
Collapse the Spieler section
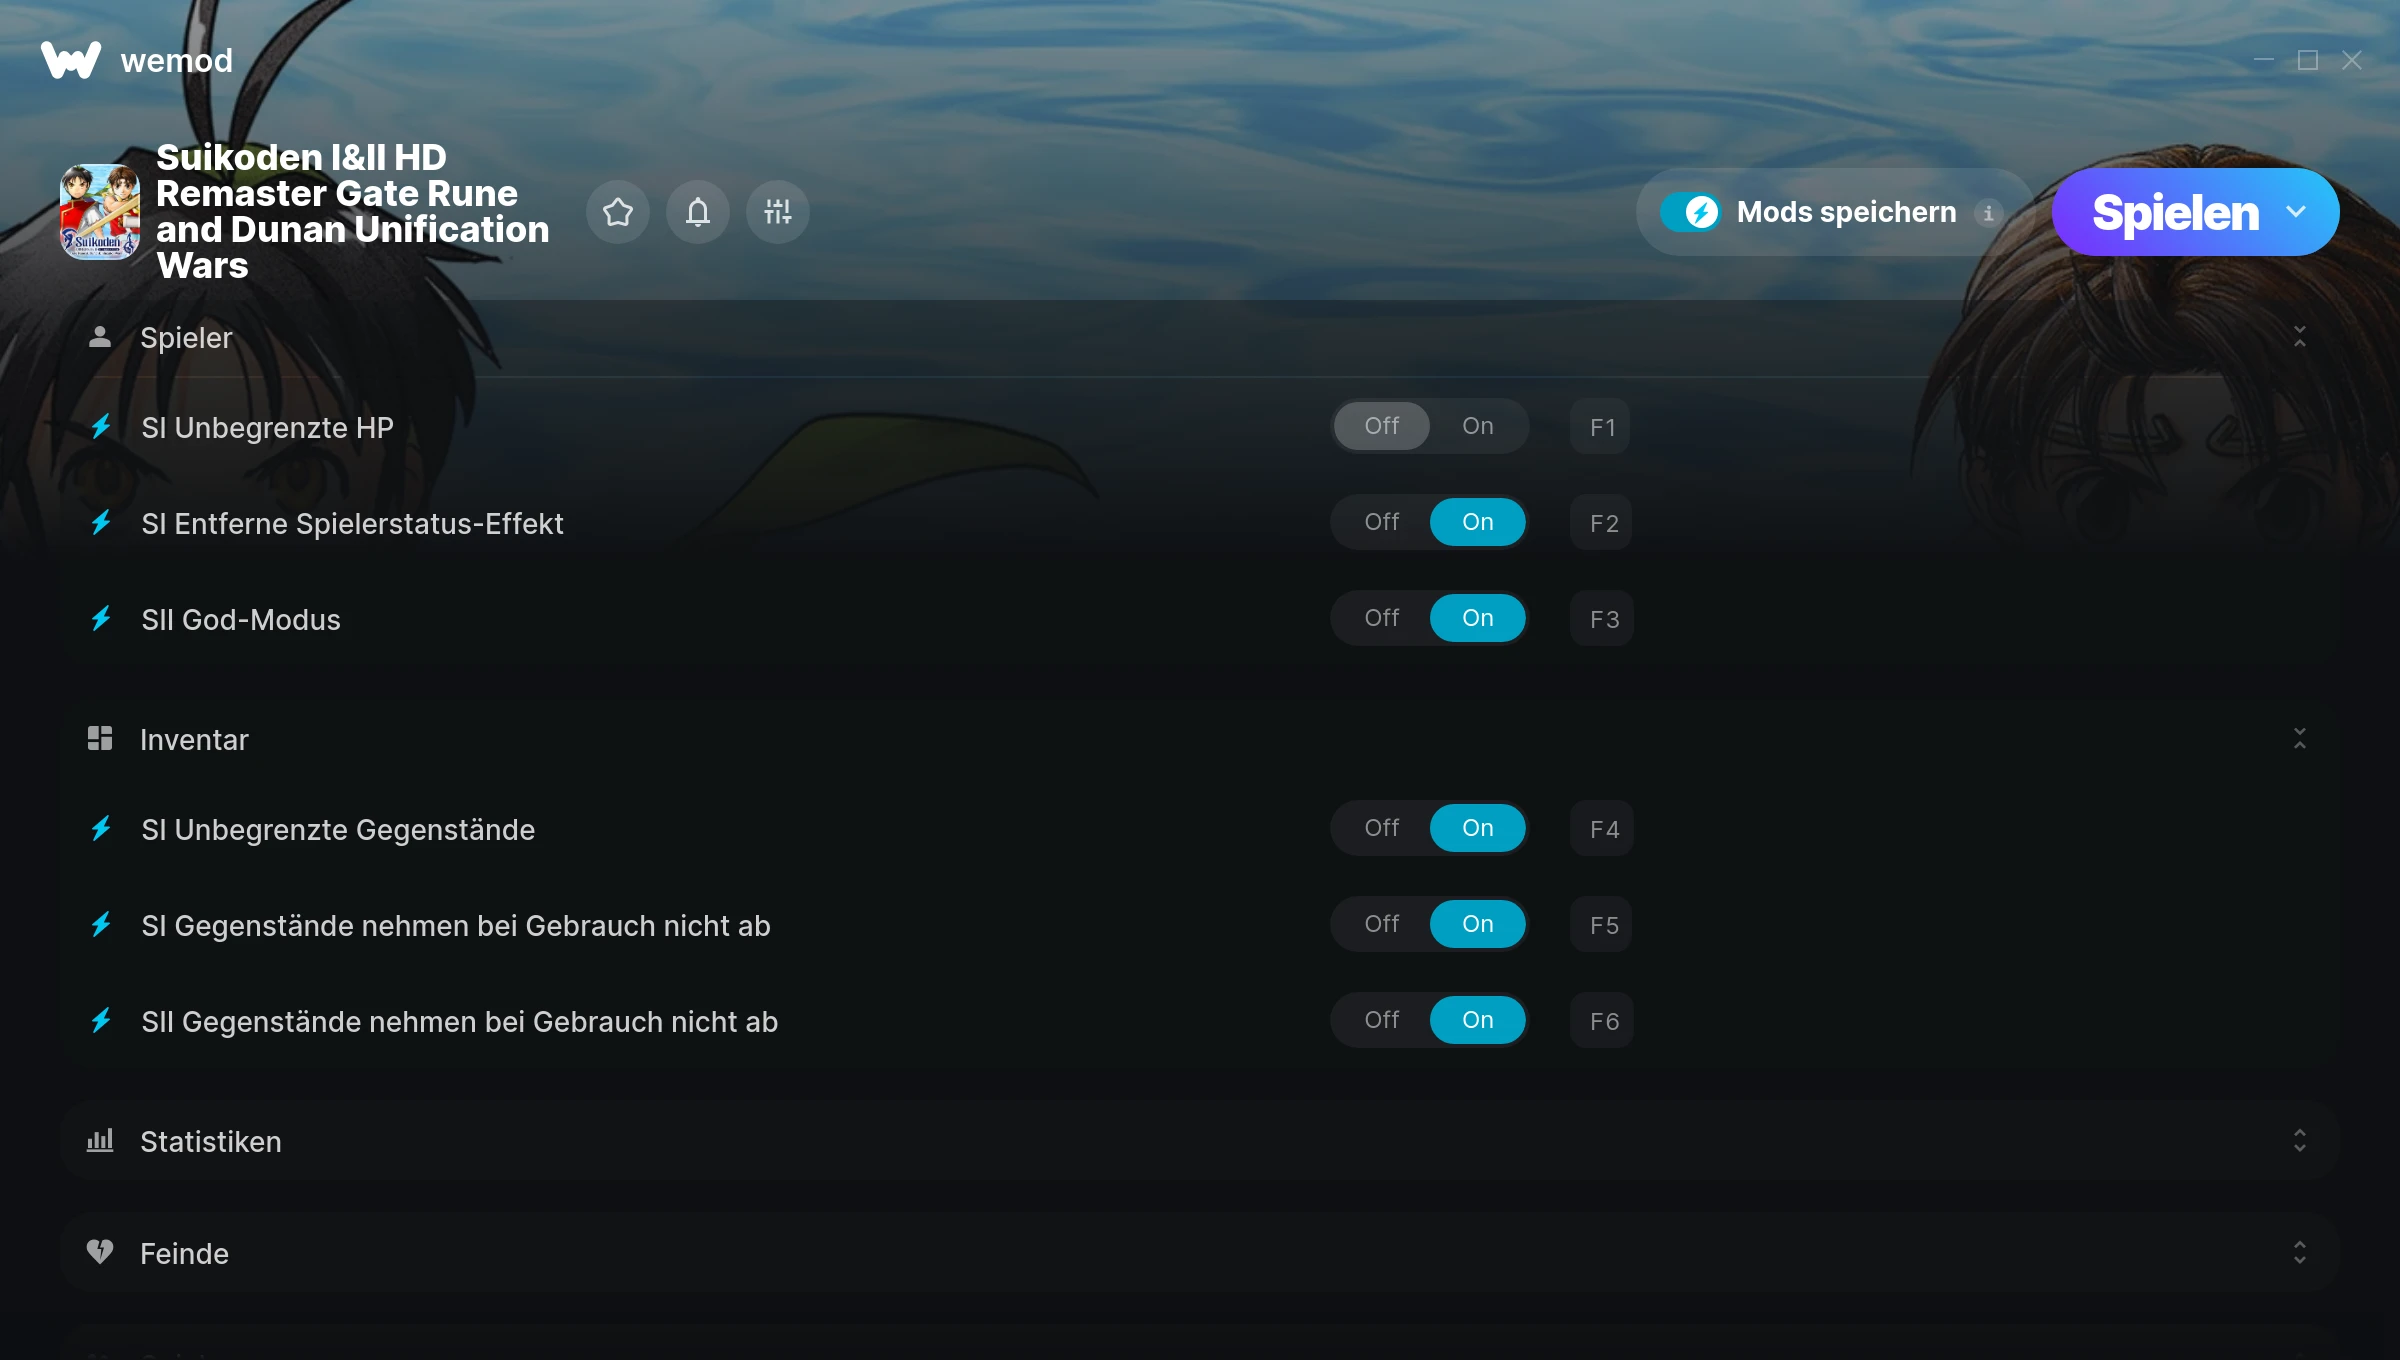point(2300,337)
